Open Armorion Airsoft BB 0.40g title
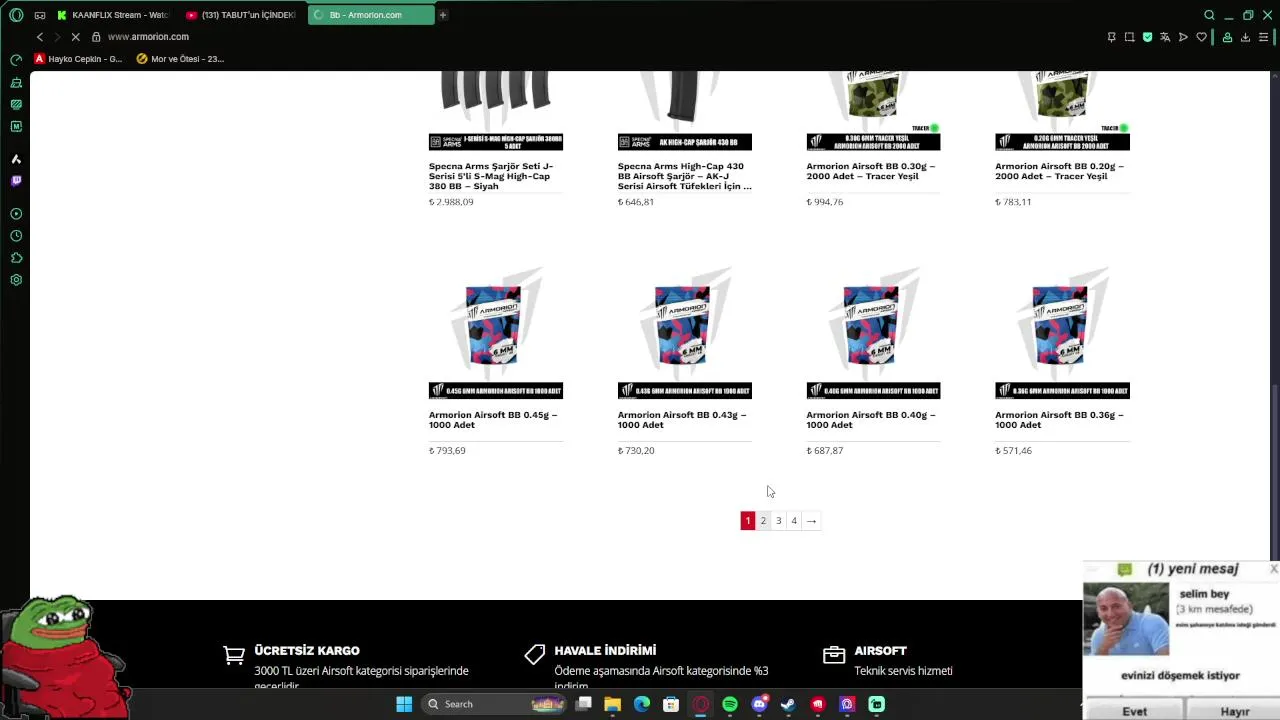 (871, 420)
